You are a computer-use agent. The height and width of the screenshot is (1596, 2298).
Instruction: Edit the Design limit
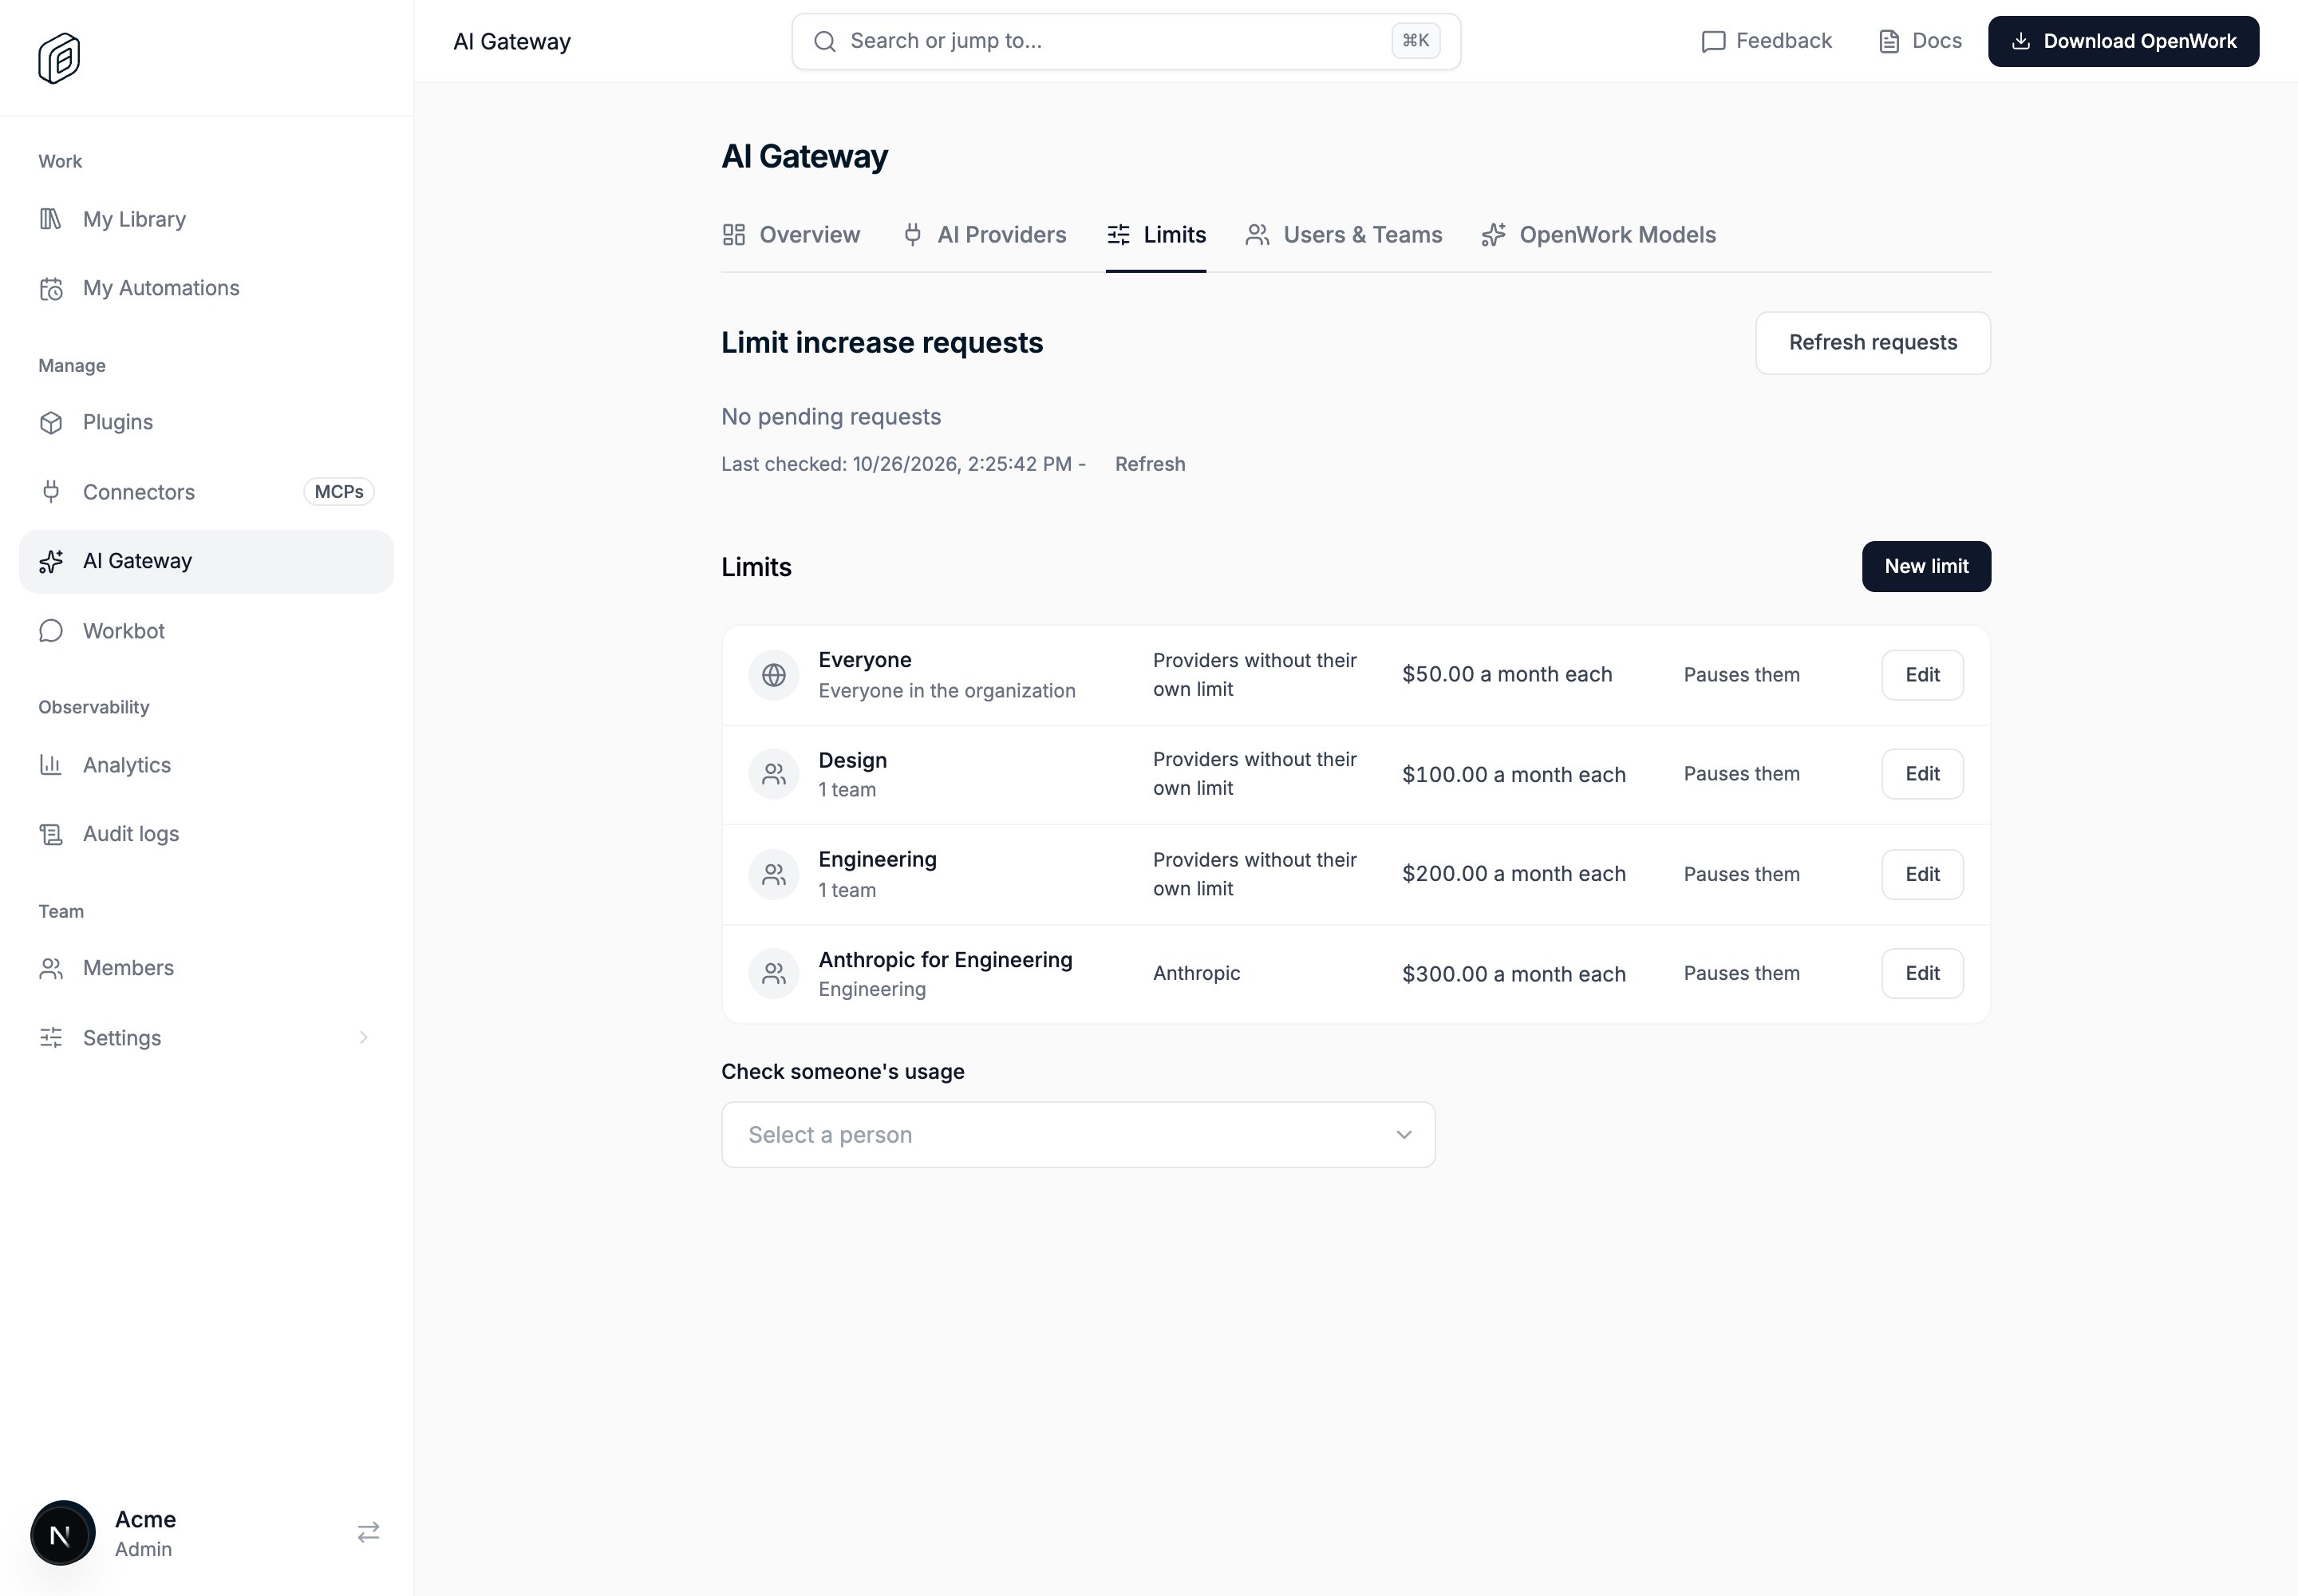click(x=1922, y=774)
